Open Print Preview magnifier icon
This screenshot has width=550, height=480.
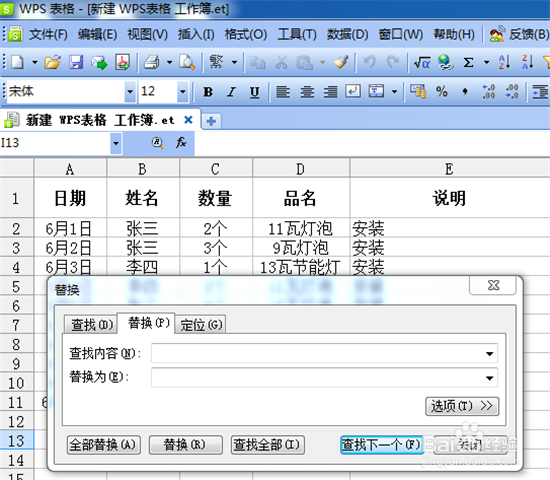point(187,62)
